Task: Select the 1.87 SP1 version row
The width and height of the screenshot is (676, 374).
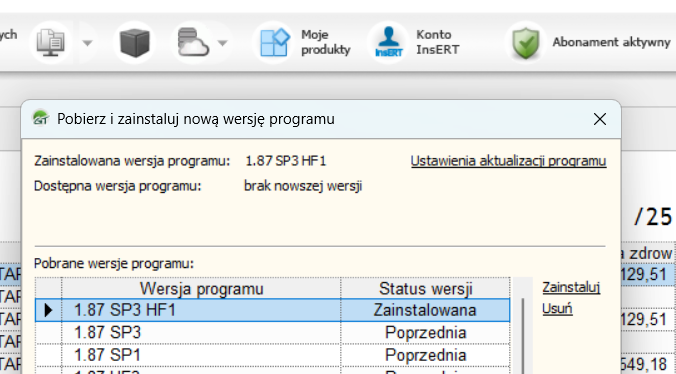Action: click(272, 355)
